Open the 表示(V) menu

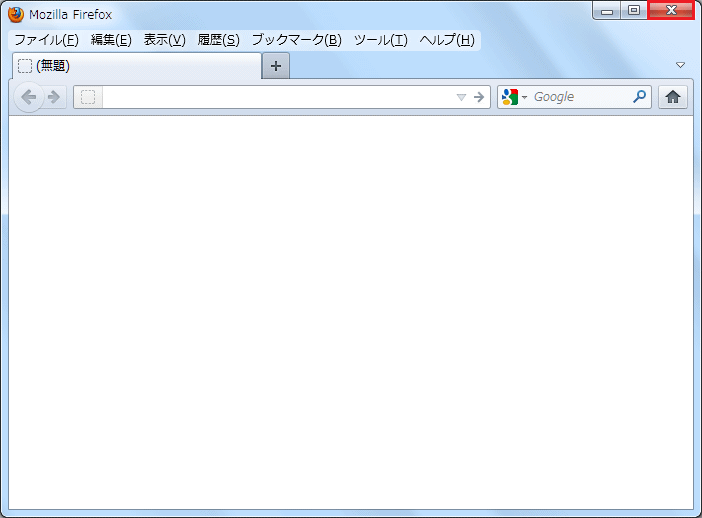tap(164, 40)
